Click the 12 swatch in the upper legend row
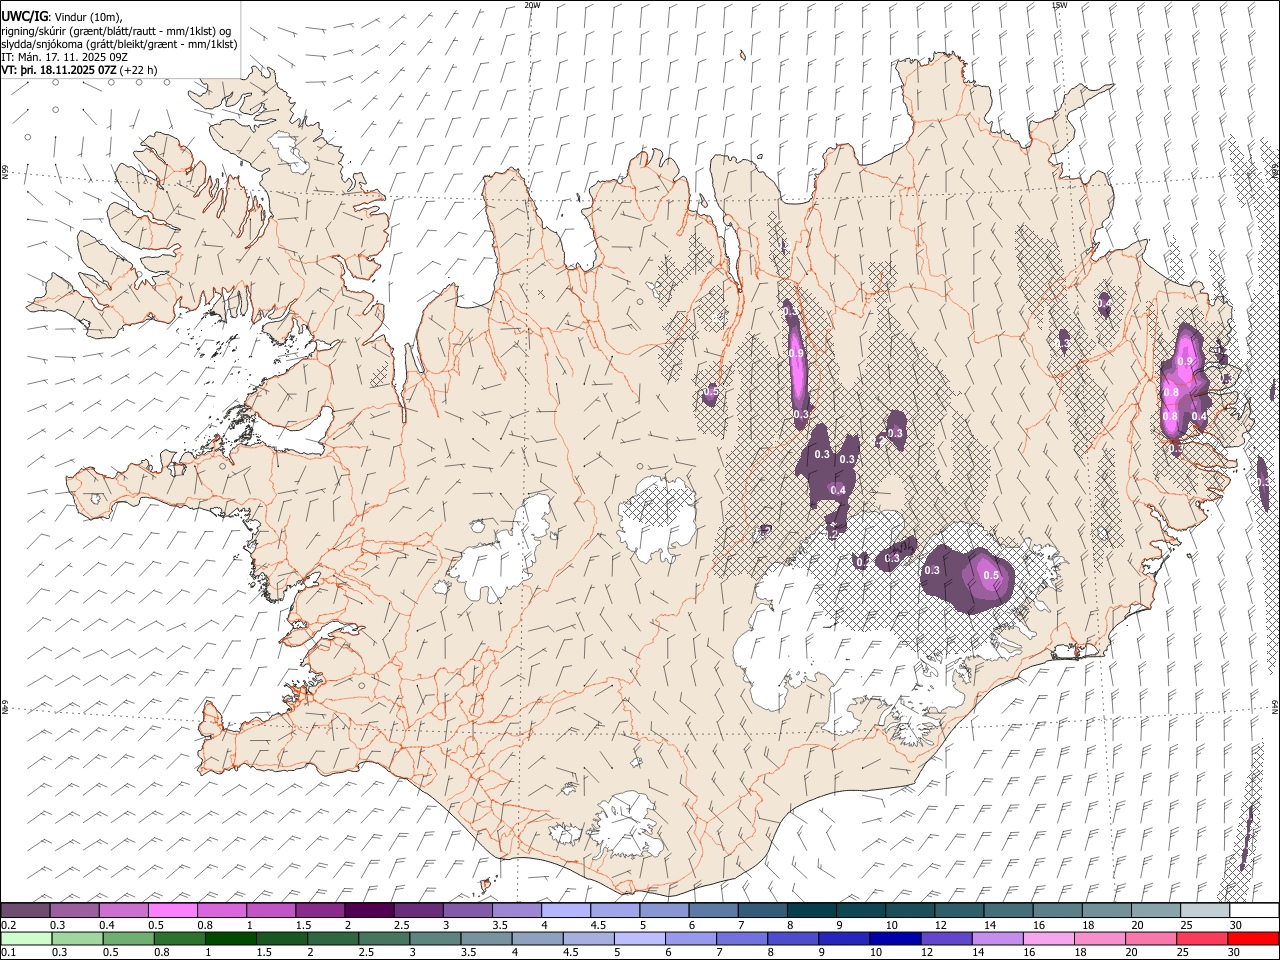The height and width of the screenshot is (960, 1280). pos(957,910)
